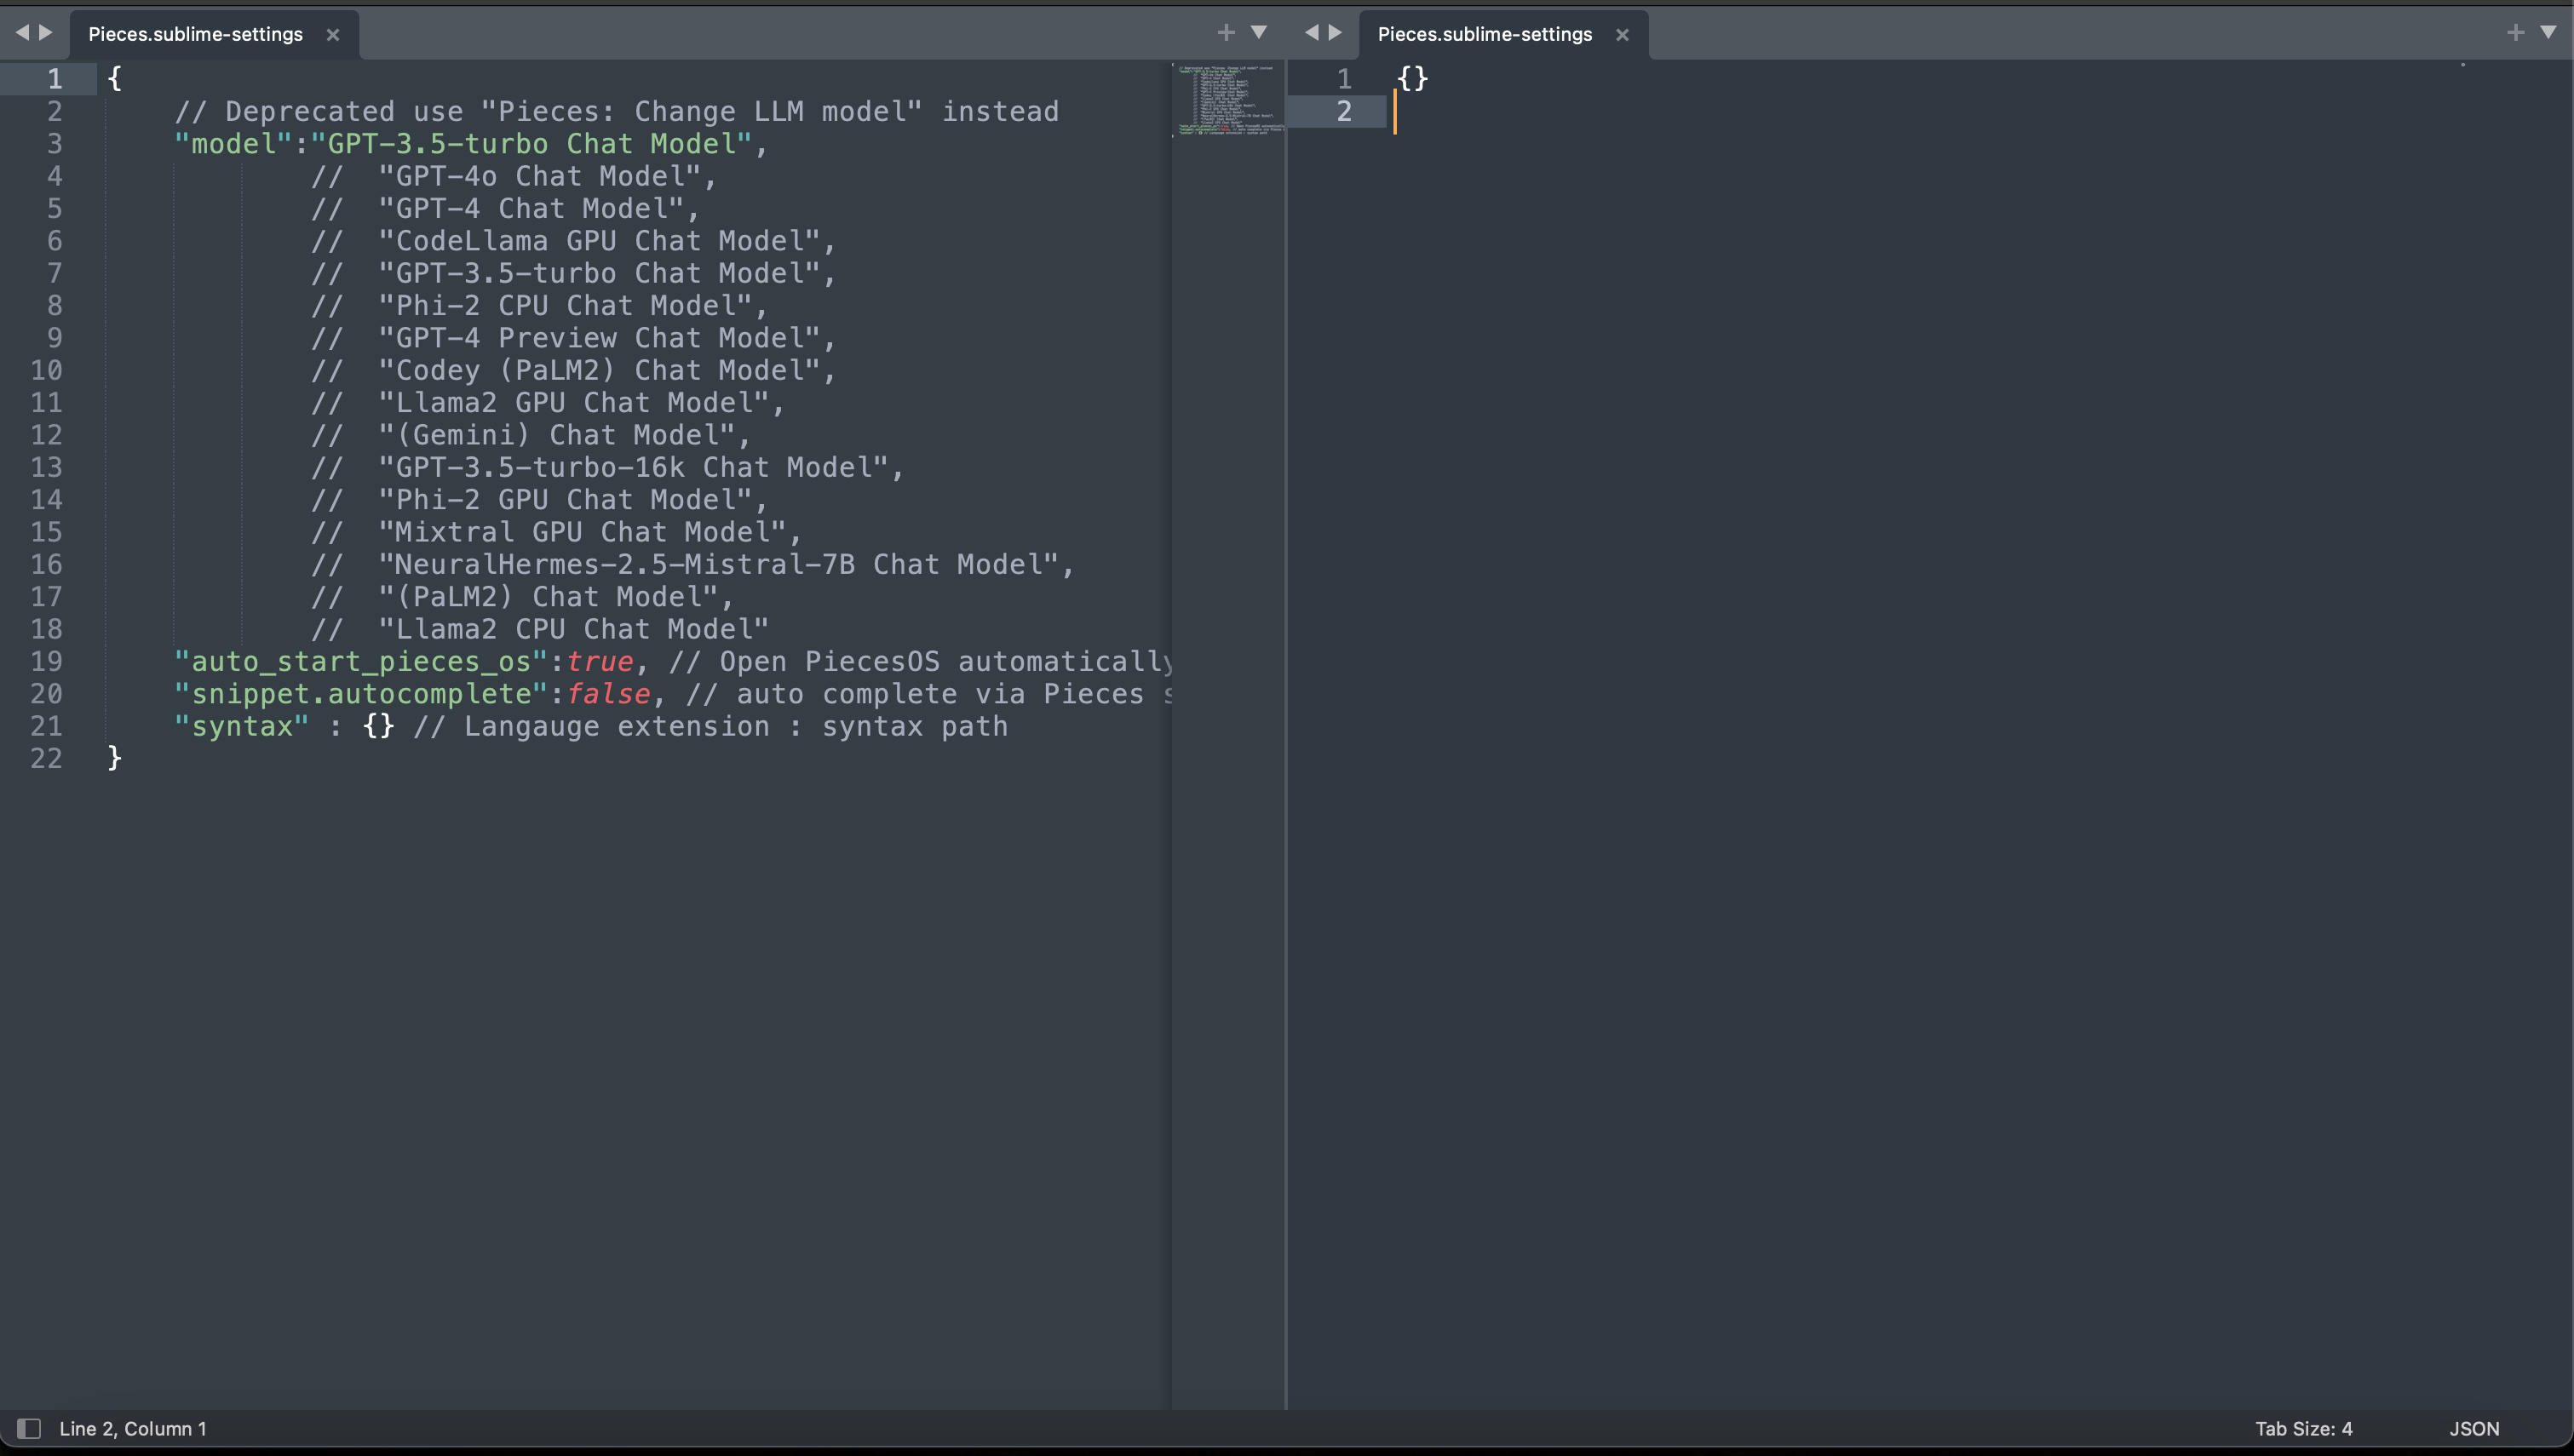This screenshot has width=2574, height=1456.
Task: Add new tab in left pane
Action: 1225,33
